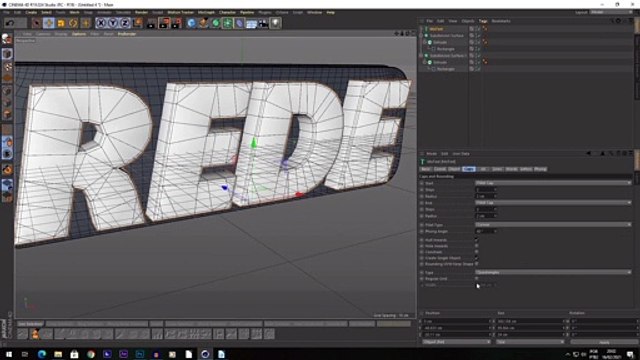Screen dimensions: 640x360
Task: Open the End cap type dropdown
Action: pos(553,203)
